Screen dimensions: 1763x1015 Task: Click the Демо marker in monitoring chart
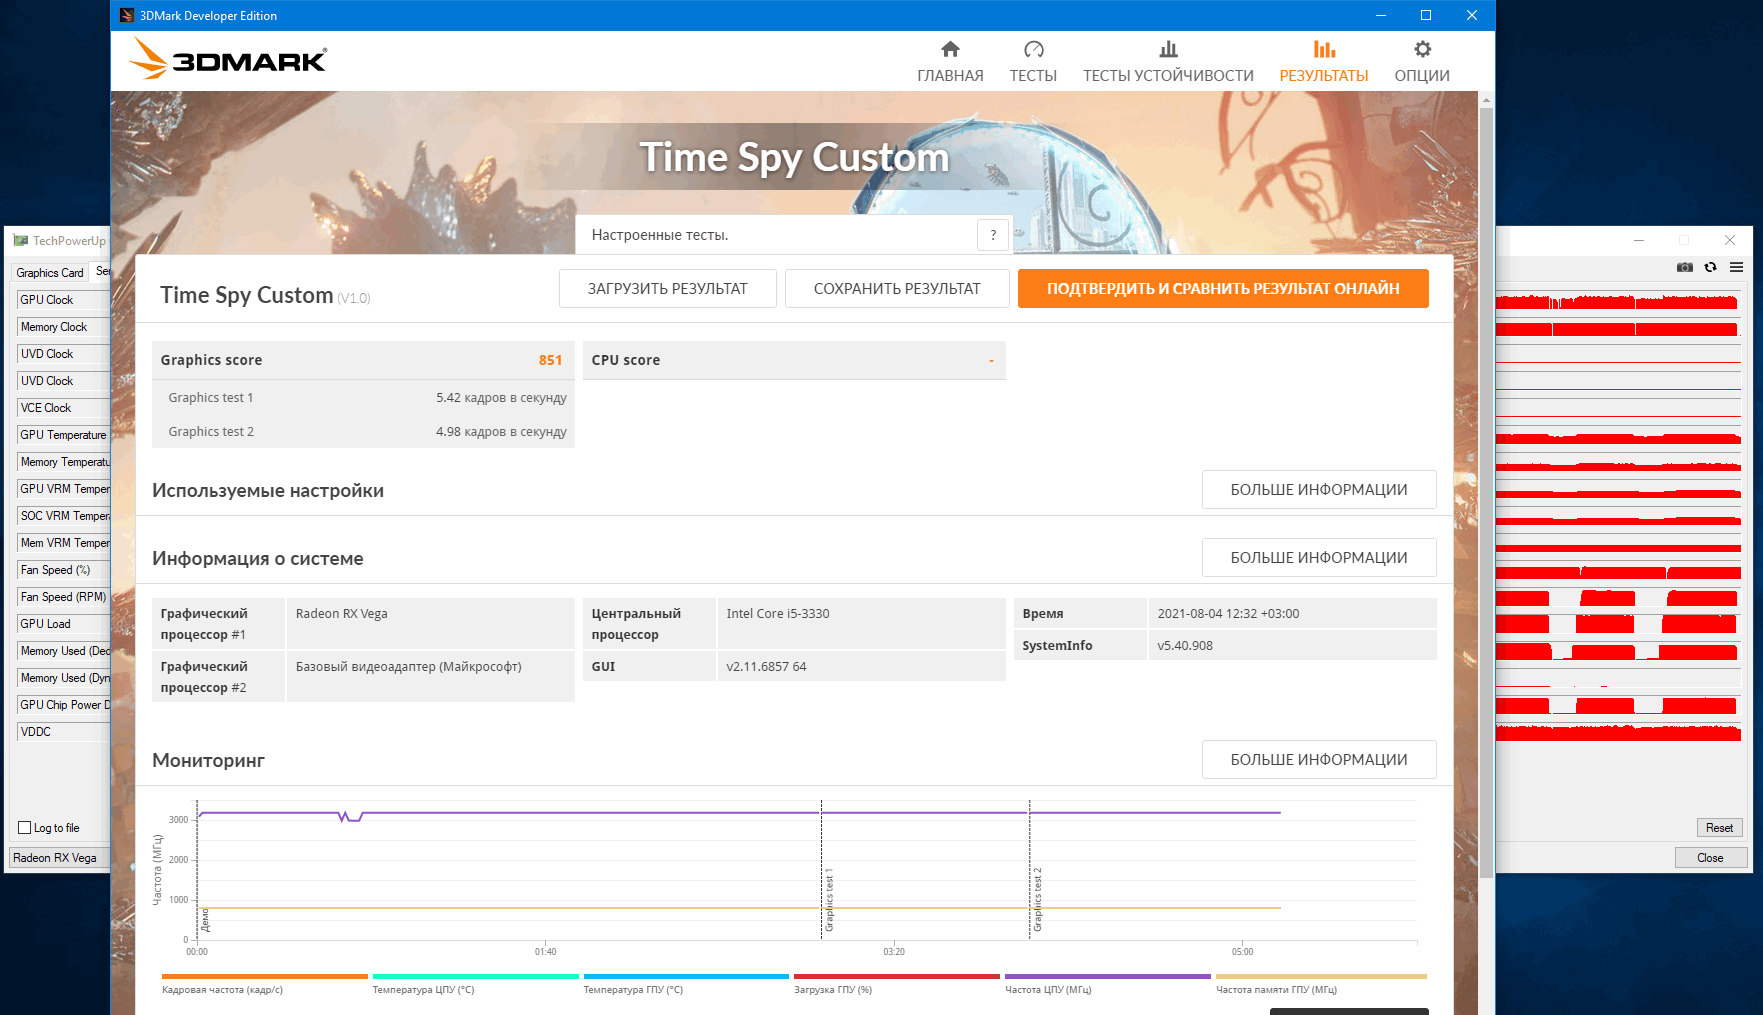(x=204, y=920)
